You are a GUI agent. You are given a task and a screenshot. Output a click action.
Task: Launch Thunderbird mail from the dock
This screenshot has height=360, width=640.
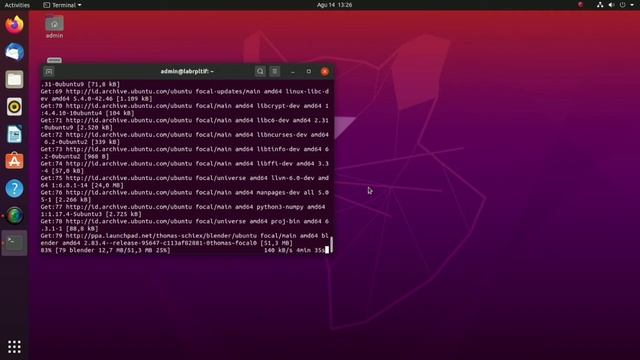(14, 52)
